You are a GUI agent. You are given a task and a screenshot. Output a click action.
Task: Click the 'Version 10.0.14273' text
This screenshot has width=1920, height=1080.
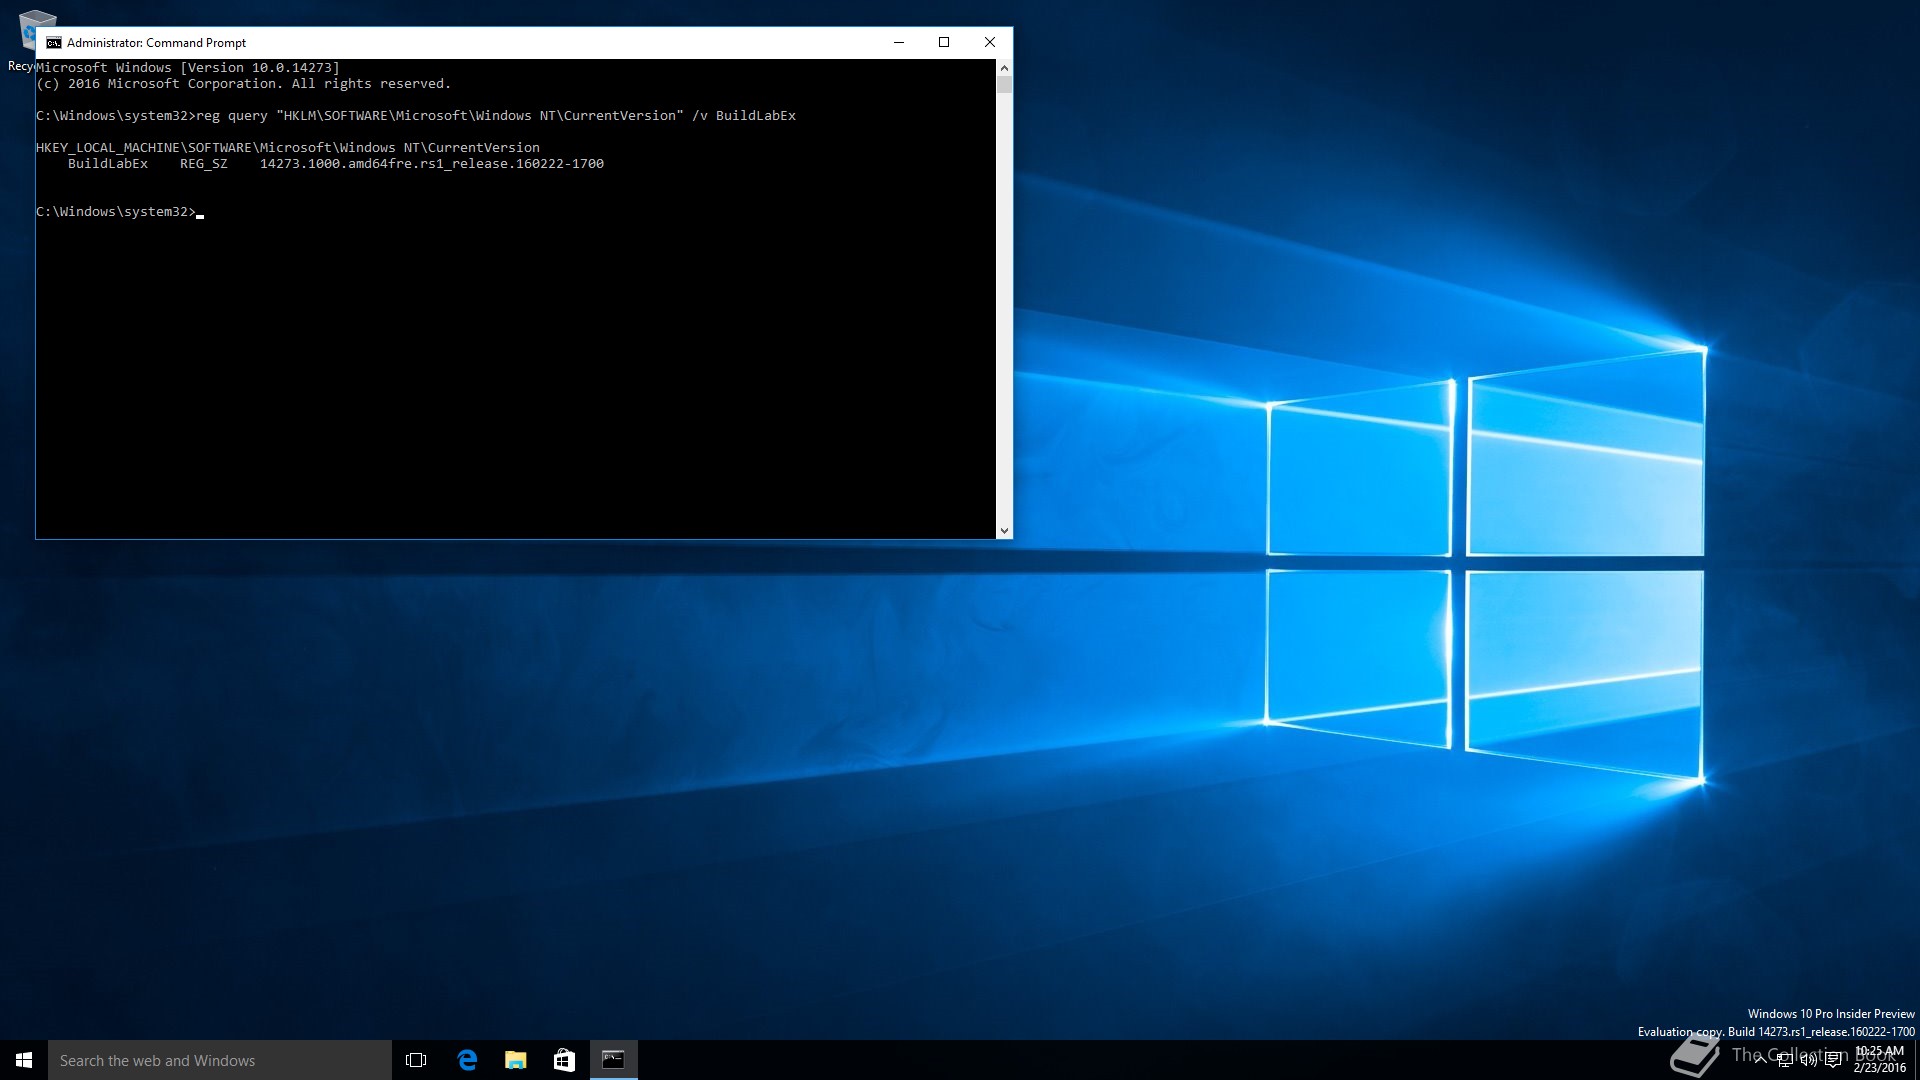pyautogui.click(x=260, y=68)
